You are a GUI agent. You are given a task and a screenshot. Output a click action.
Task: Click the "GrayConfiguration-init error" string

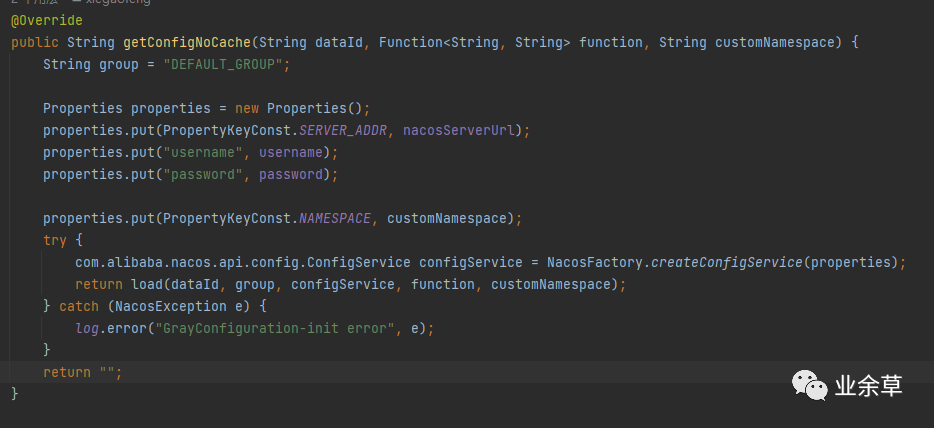click(274, 328)
